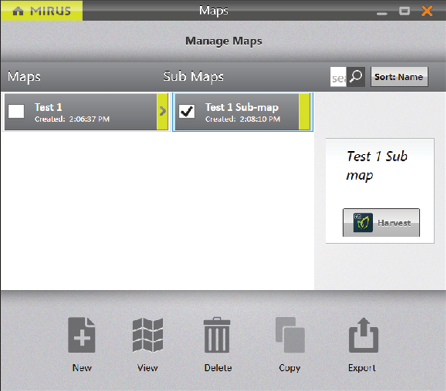Select the Test 1 map row
The image size is (446, 391).
86,112
